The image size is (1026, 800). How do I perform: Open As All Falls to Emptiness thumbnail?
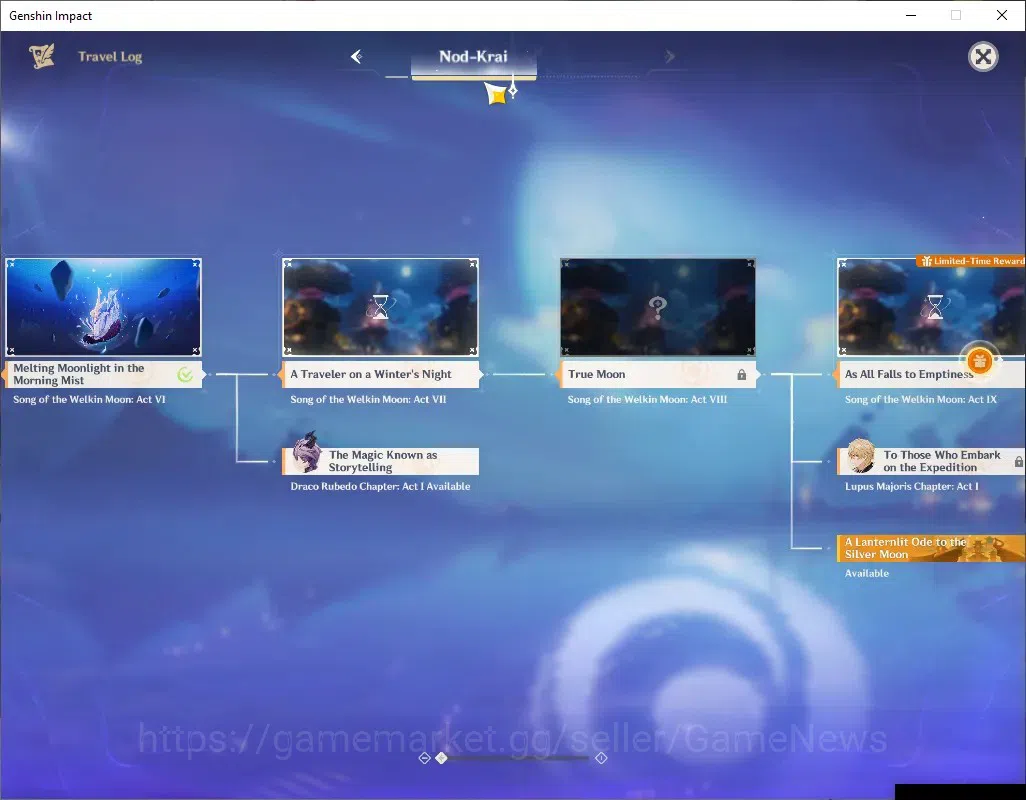(931, 307)
